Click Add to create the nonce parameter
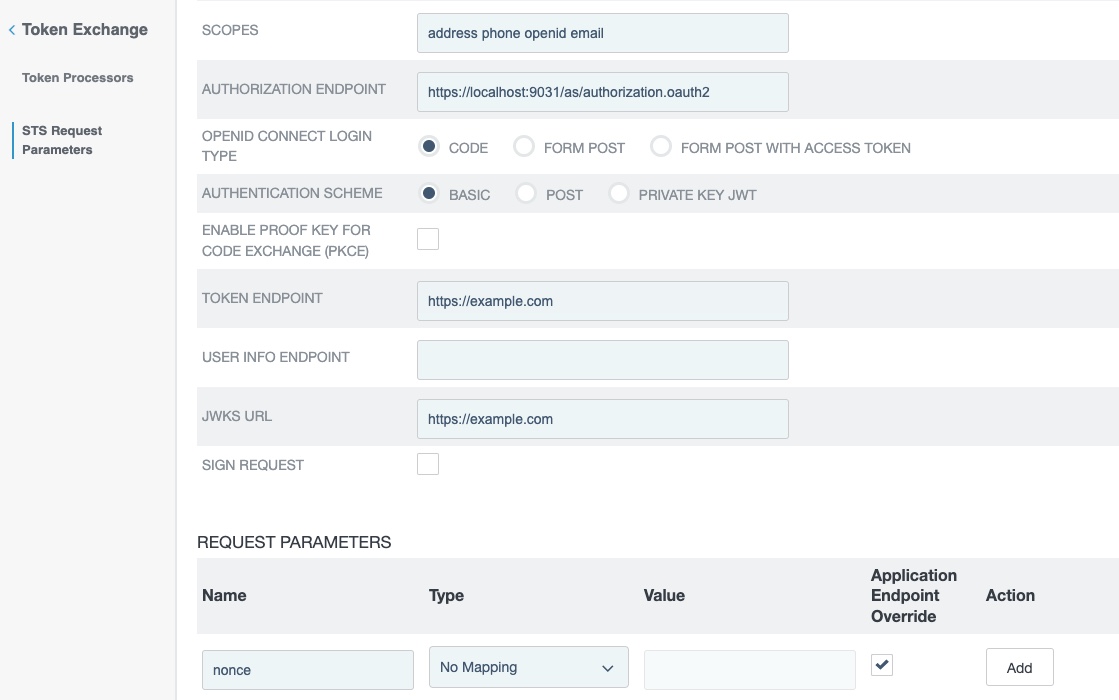The height and width of the screenshot is (700, 1119). [x=1018, y=667]
